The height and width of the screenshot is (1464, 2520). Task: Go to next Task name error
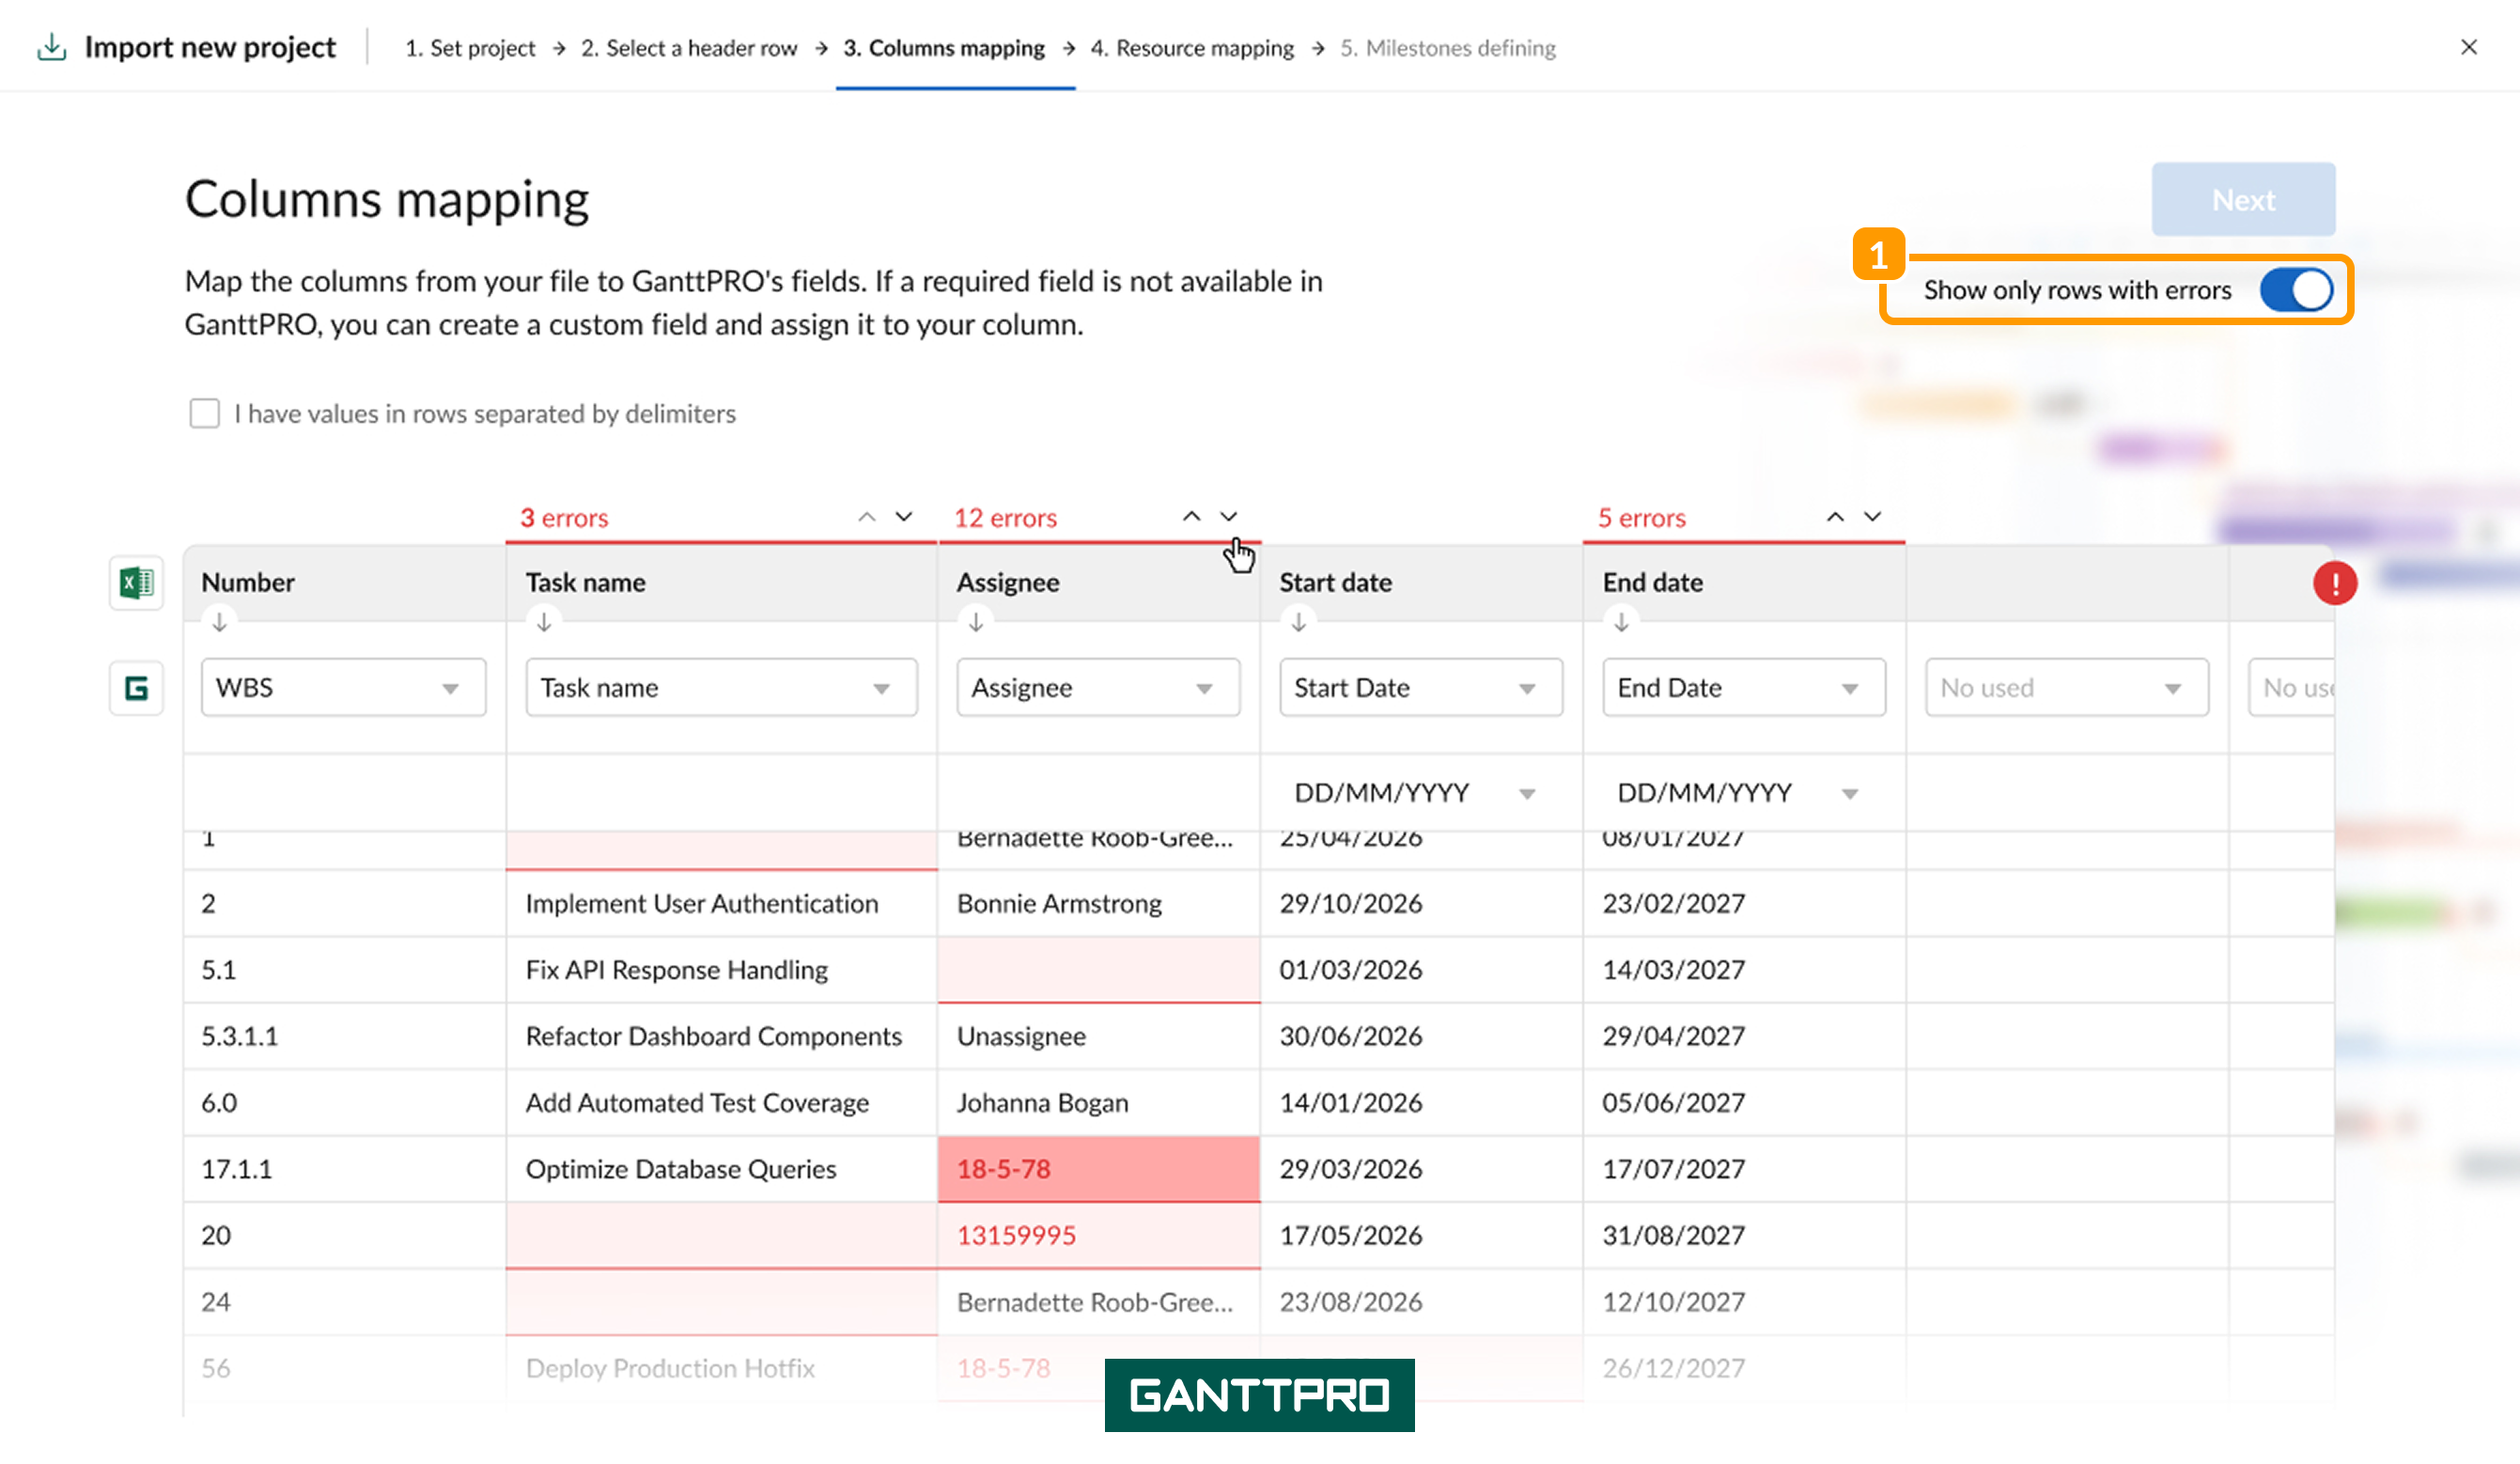click(x=904, y=517)
